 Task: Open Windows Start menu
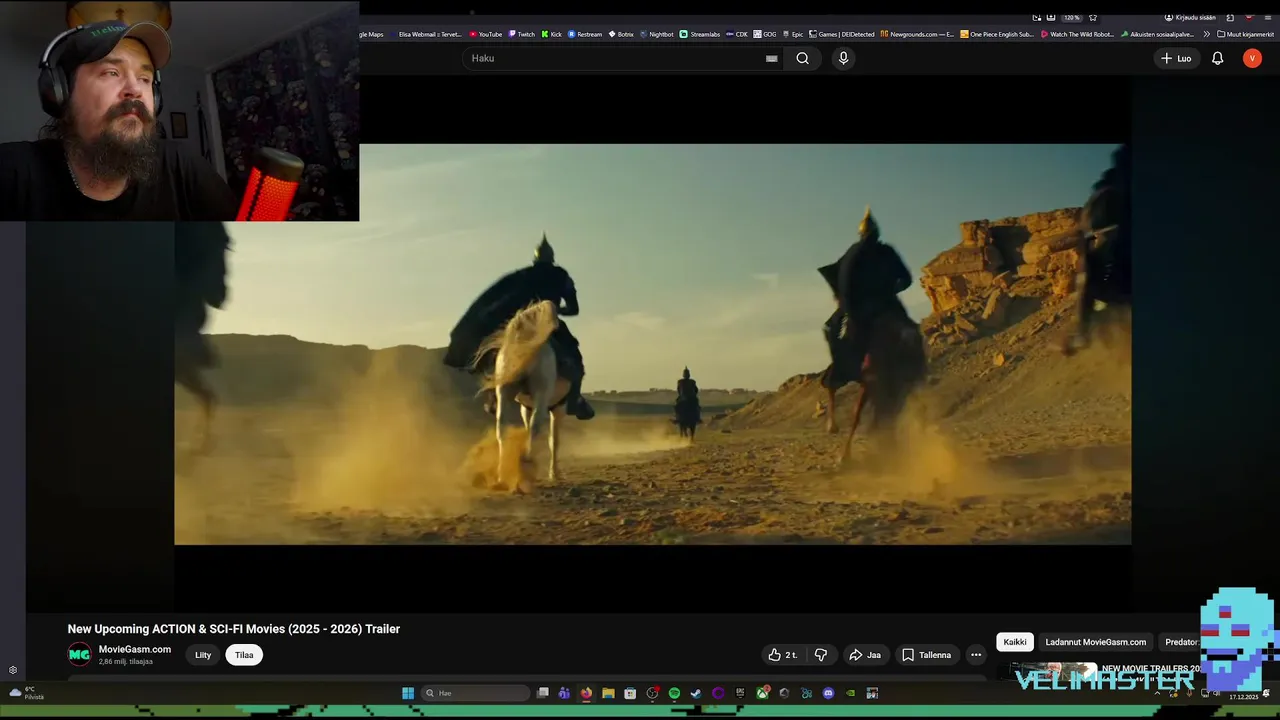pyautogui.click(x=408, y=693)
